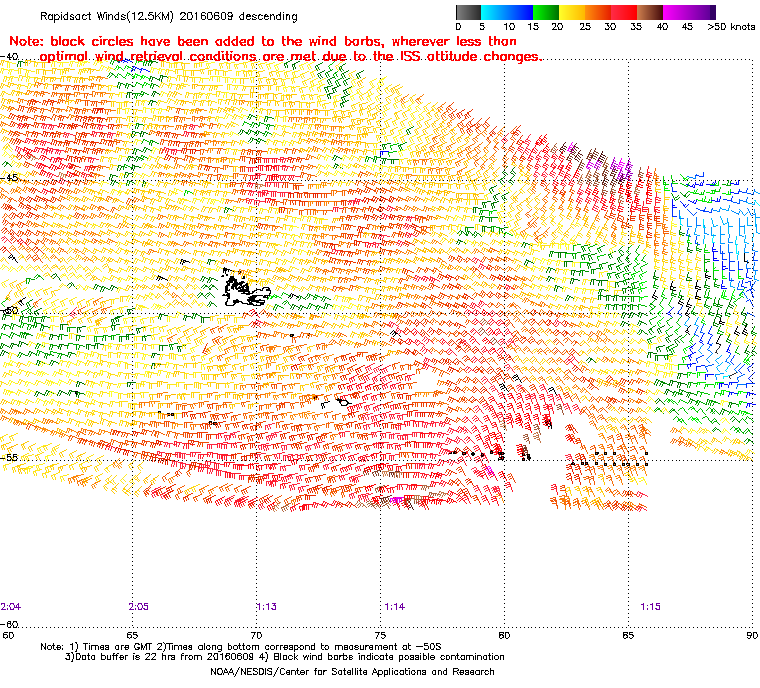Click the purple '1:13' time label
The height and width of the screenshot is (688, 760).
[267, 607]
